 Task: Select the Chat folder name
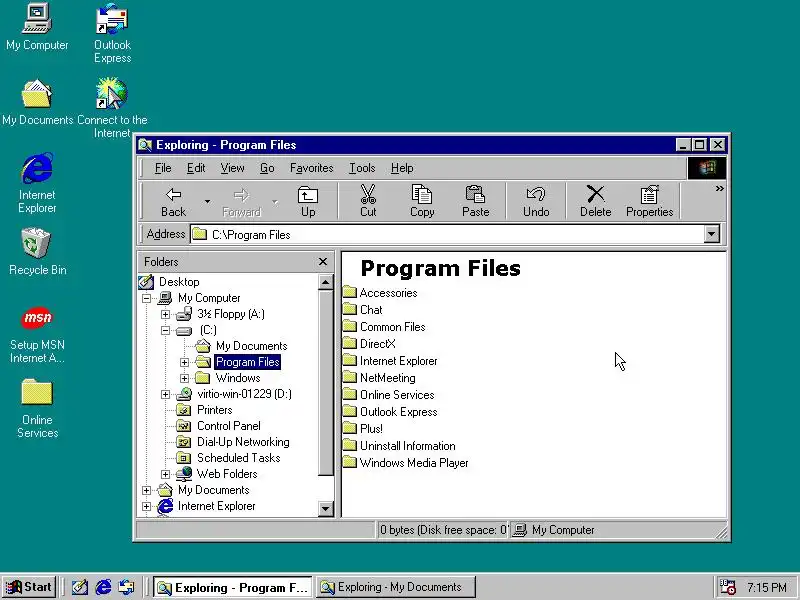tap(371, 310)
